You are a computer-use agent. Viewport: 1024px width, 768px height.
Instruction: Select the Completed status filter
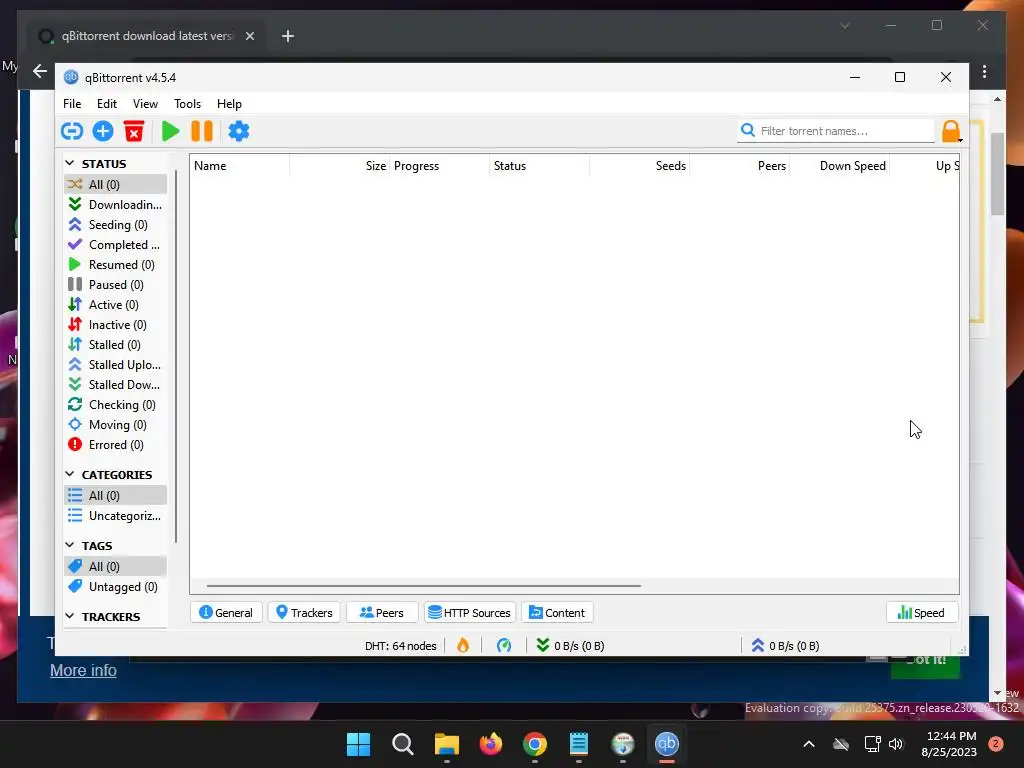(116, 245)
